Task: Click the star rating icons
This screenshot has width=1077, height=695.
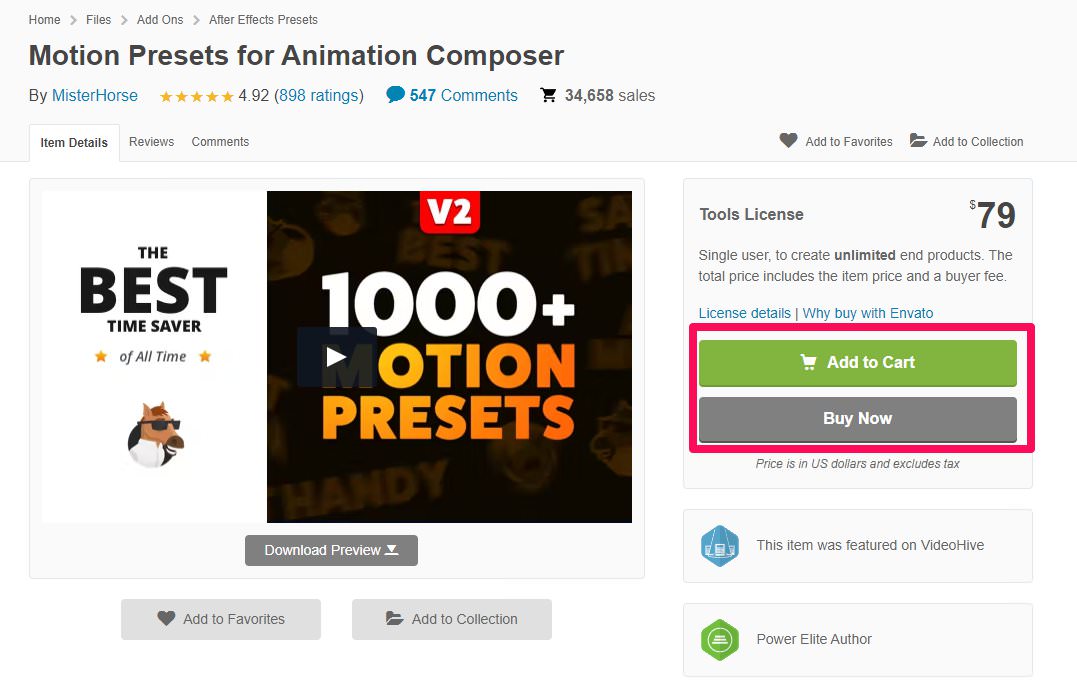Action: (196, 96)
